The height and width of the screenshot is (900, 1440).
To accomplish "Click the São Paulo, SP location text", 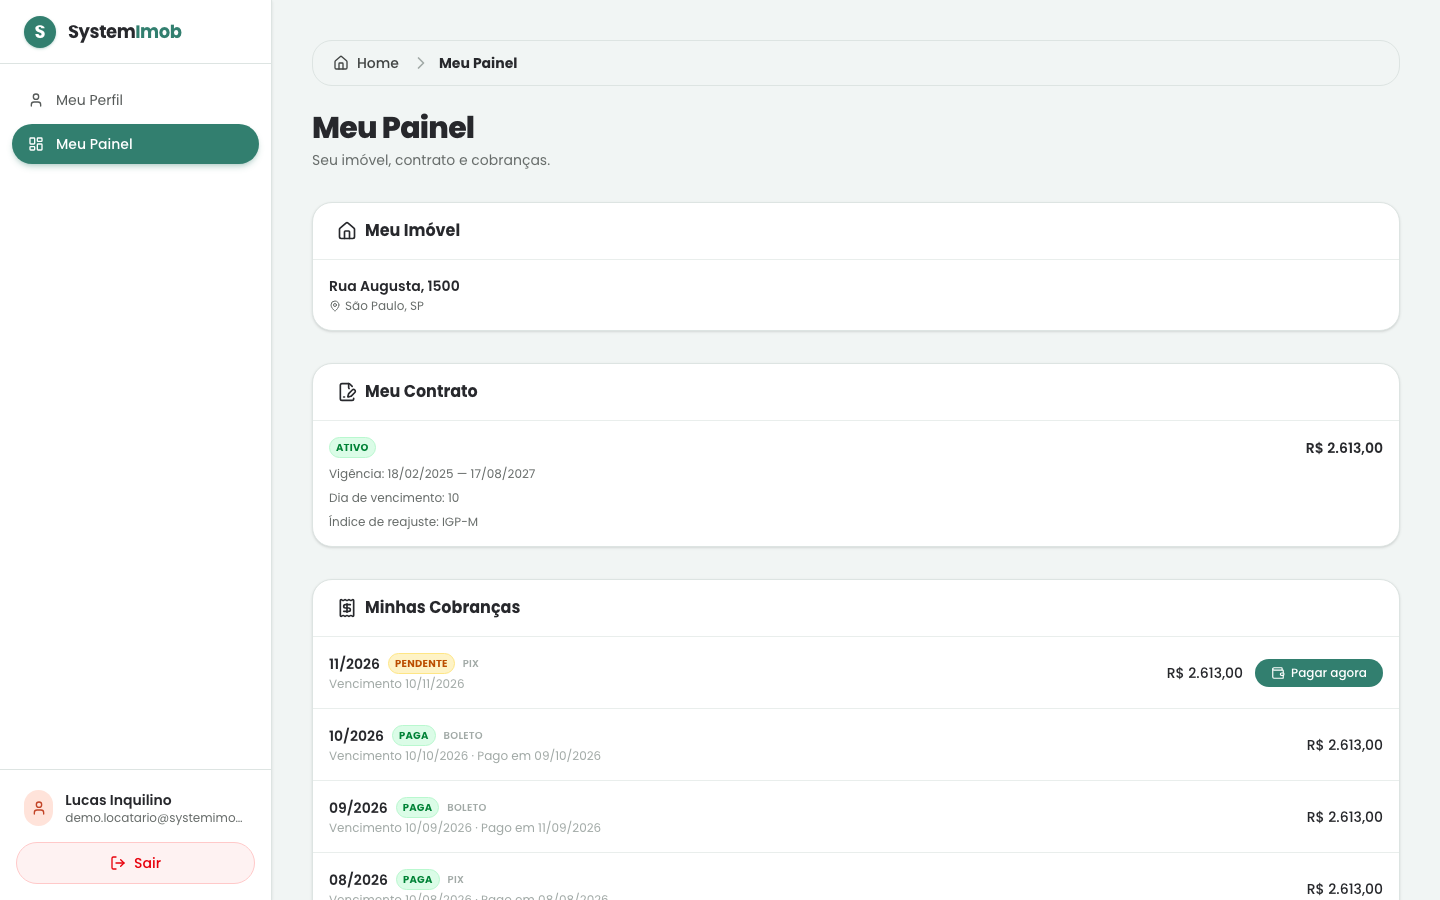I will 384,306.
